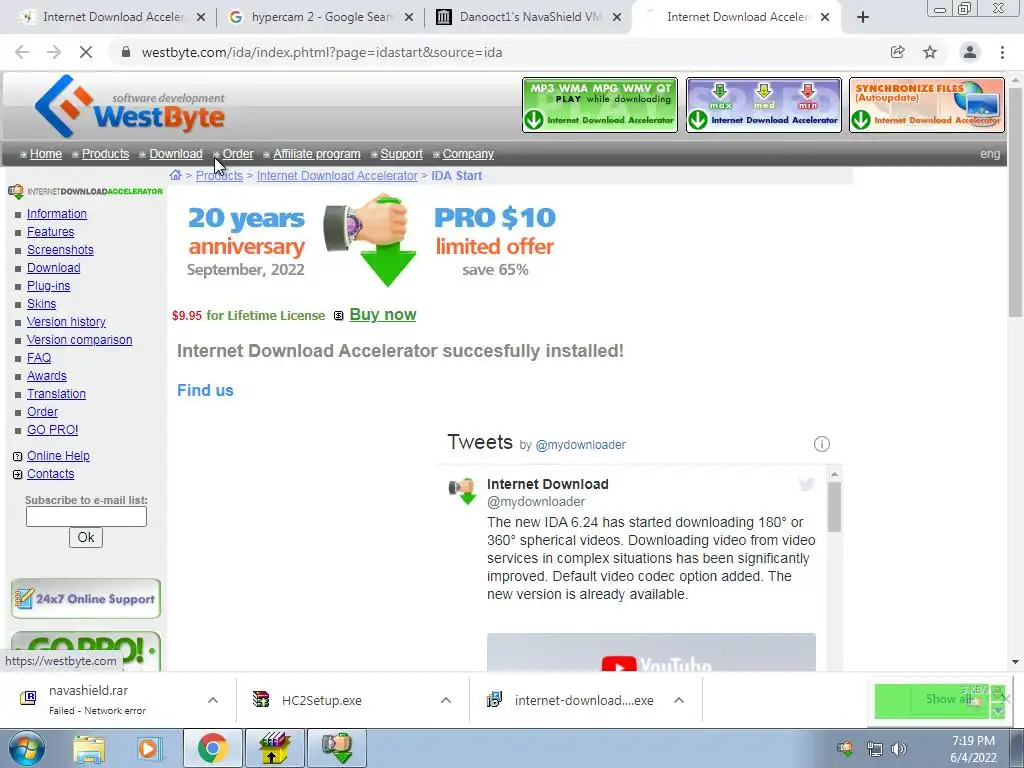Click Chrome icon in taskbar
1024x768 pixels.
point(212,748)
